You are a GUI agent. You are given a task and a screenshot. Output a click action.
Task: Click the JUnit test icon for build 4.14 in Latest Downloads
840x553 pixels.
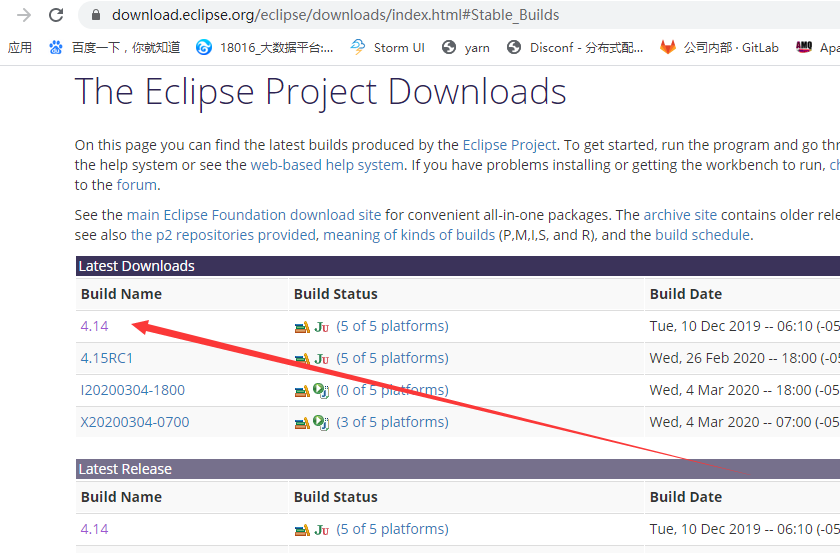(321, 327)
